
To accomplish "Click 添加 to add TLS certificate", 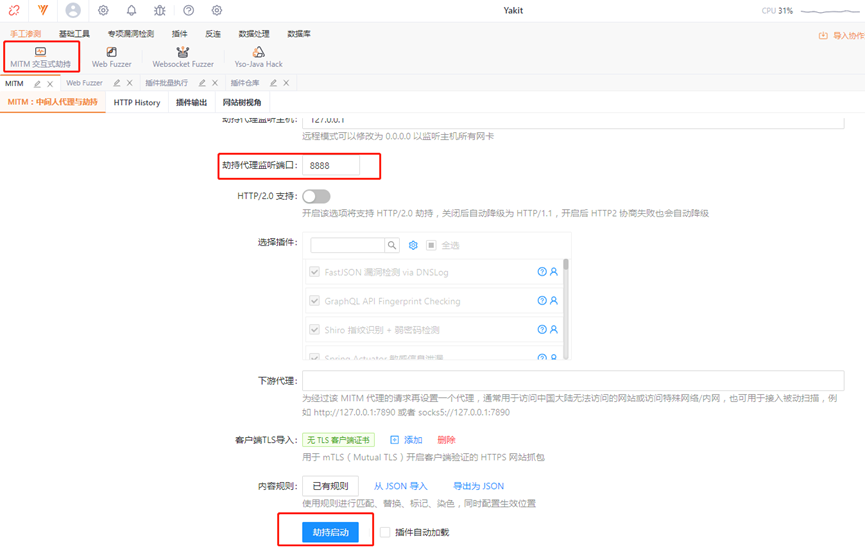I will (x=406, y=439).
